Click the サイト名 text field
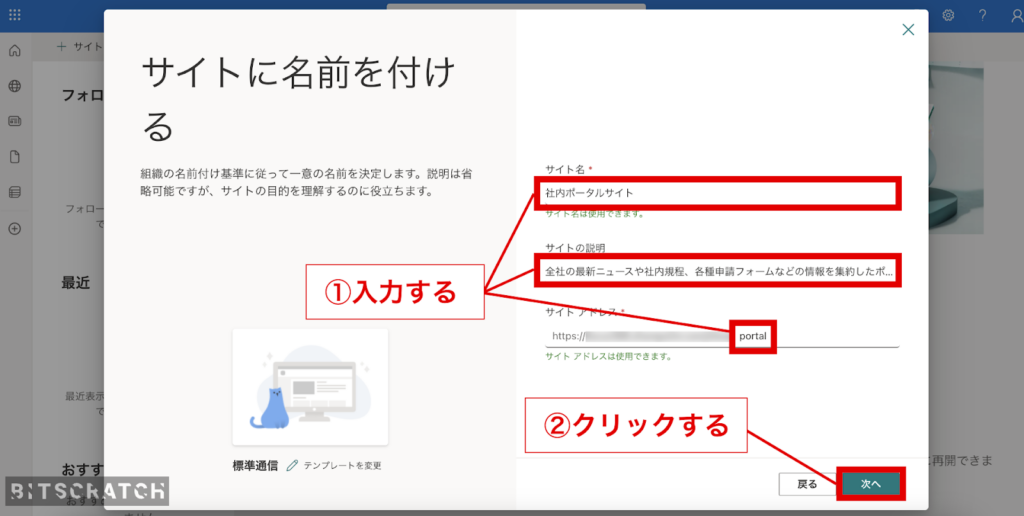 pyautogui.click(x=718, y=193)
